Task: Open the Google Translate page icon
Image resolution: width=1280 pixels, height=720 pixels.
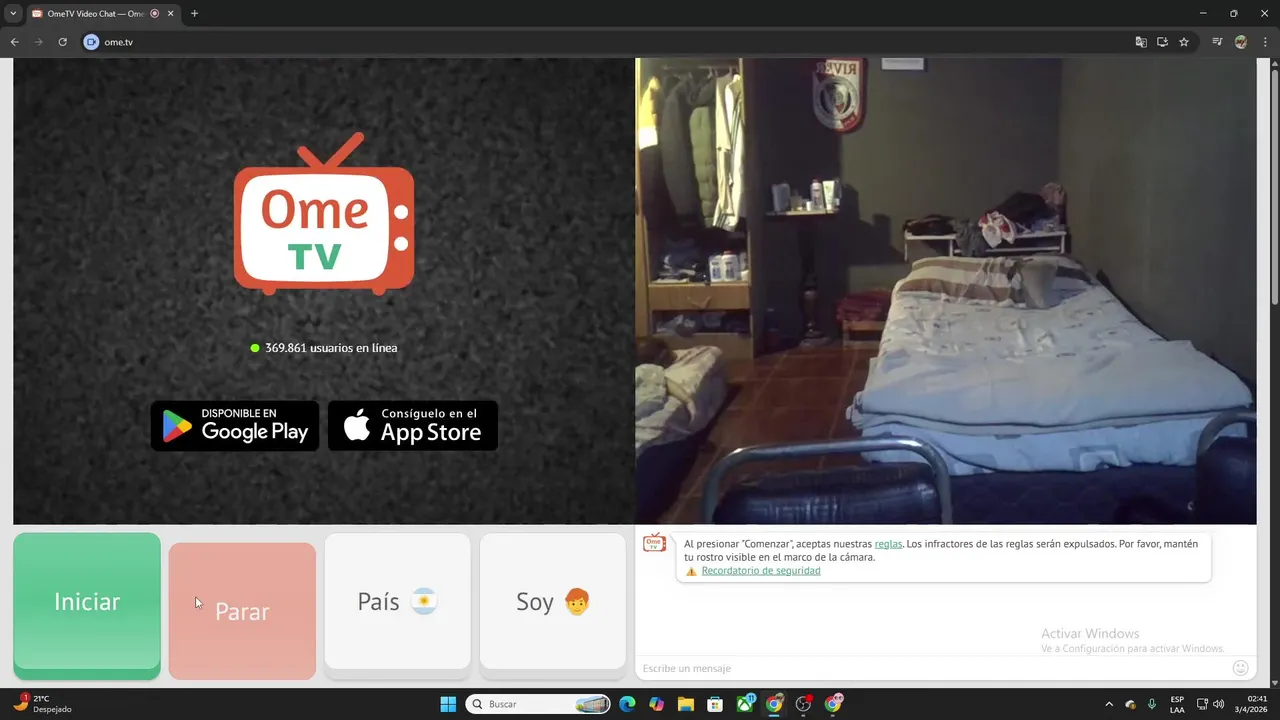Action: [1141, 42]
